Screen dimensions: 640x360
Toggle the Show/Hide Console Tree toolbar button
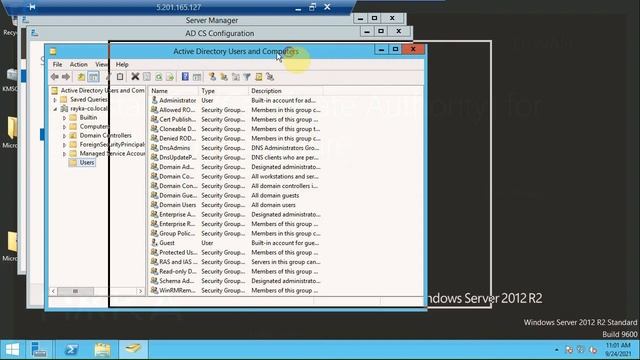pos(93,77)
